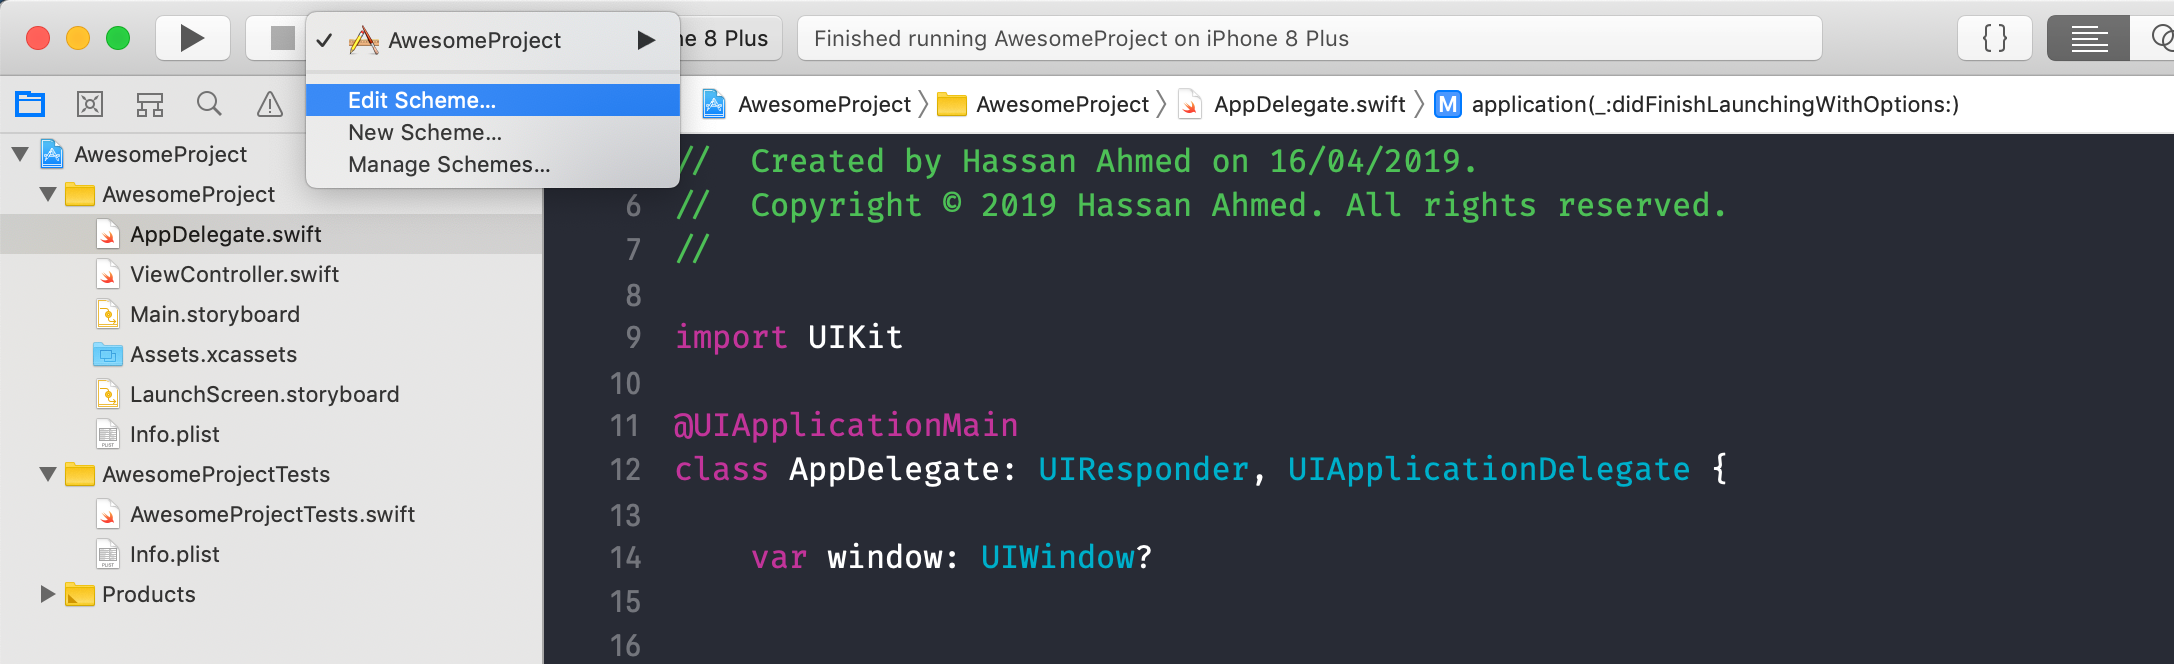Select the assistant editor circles icon

pyautogui.click(x=2161, y=38)
